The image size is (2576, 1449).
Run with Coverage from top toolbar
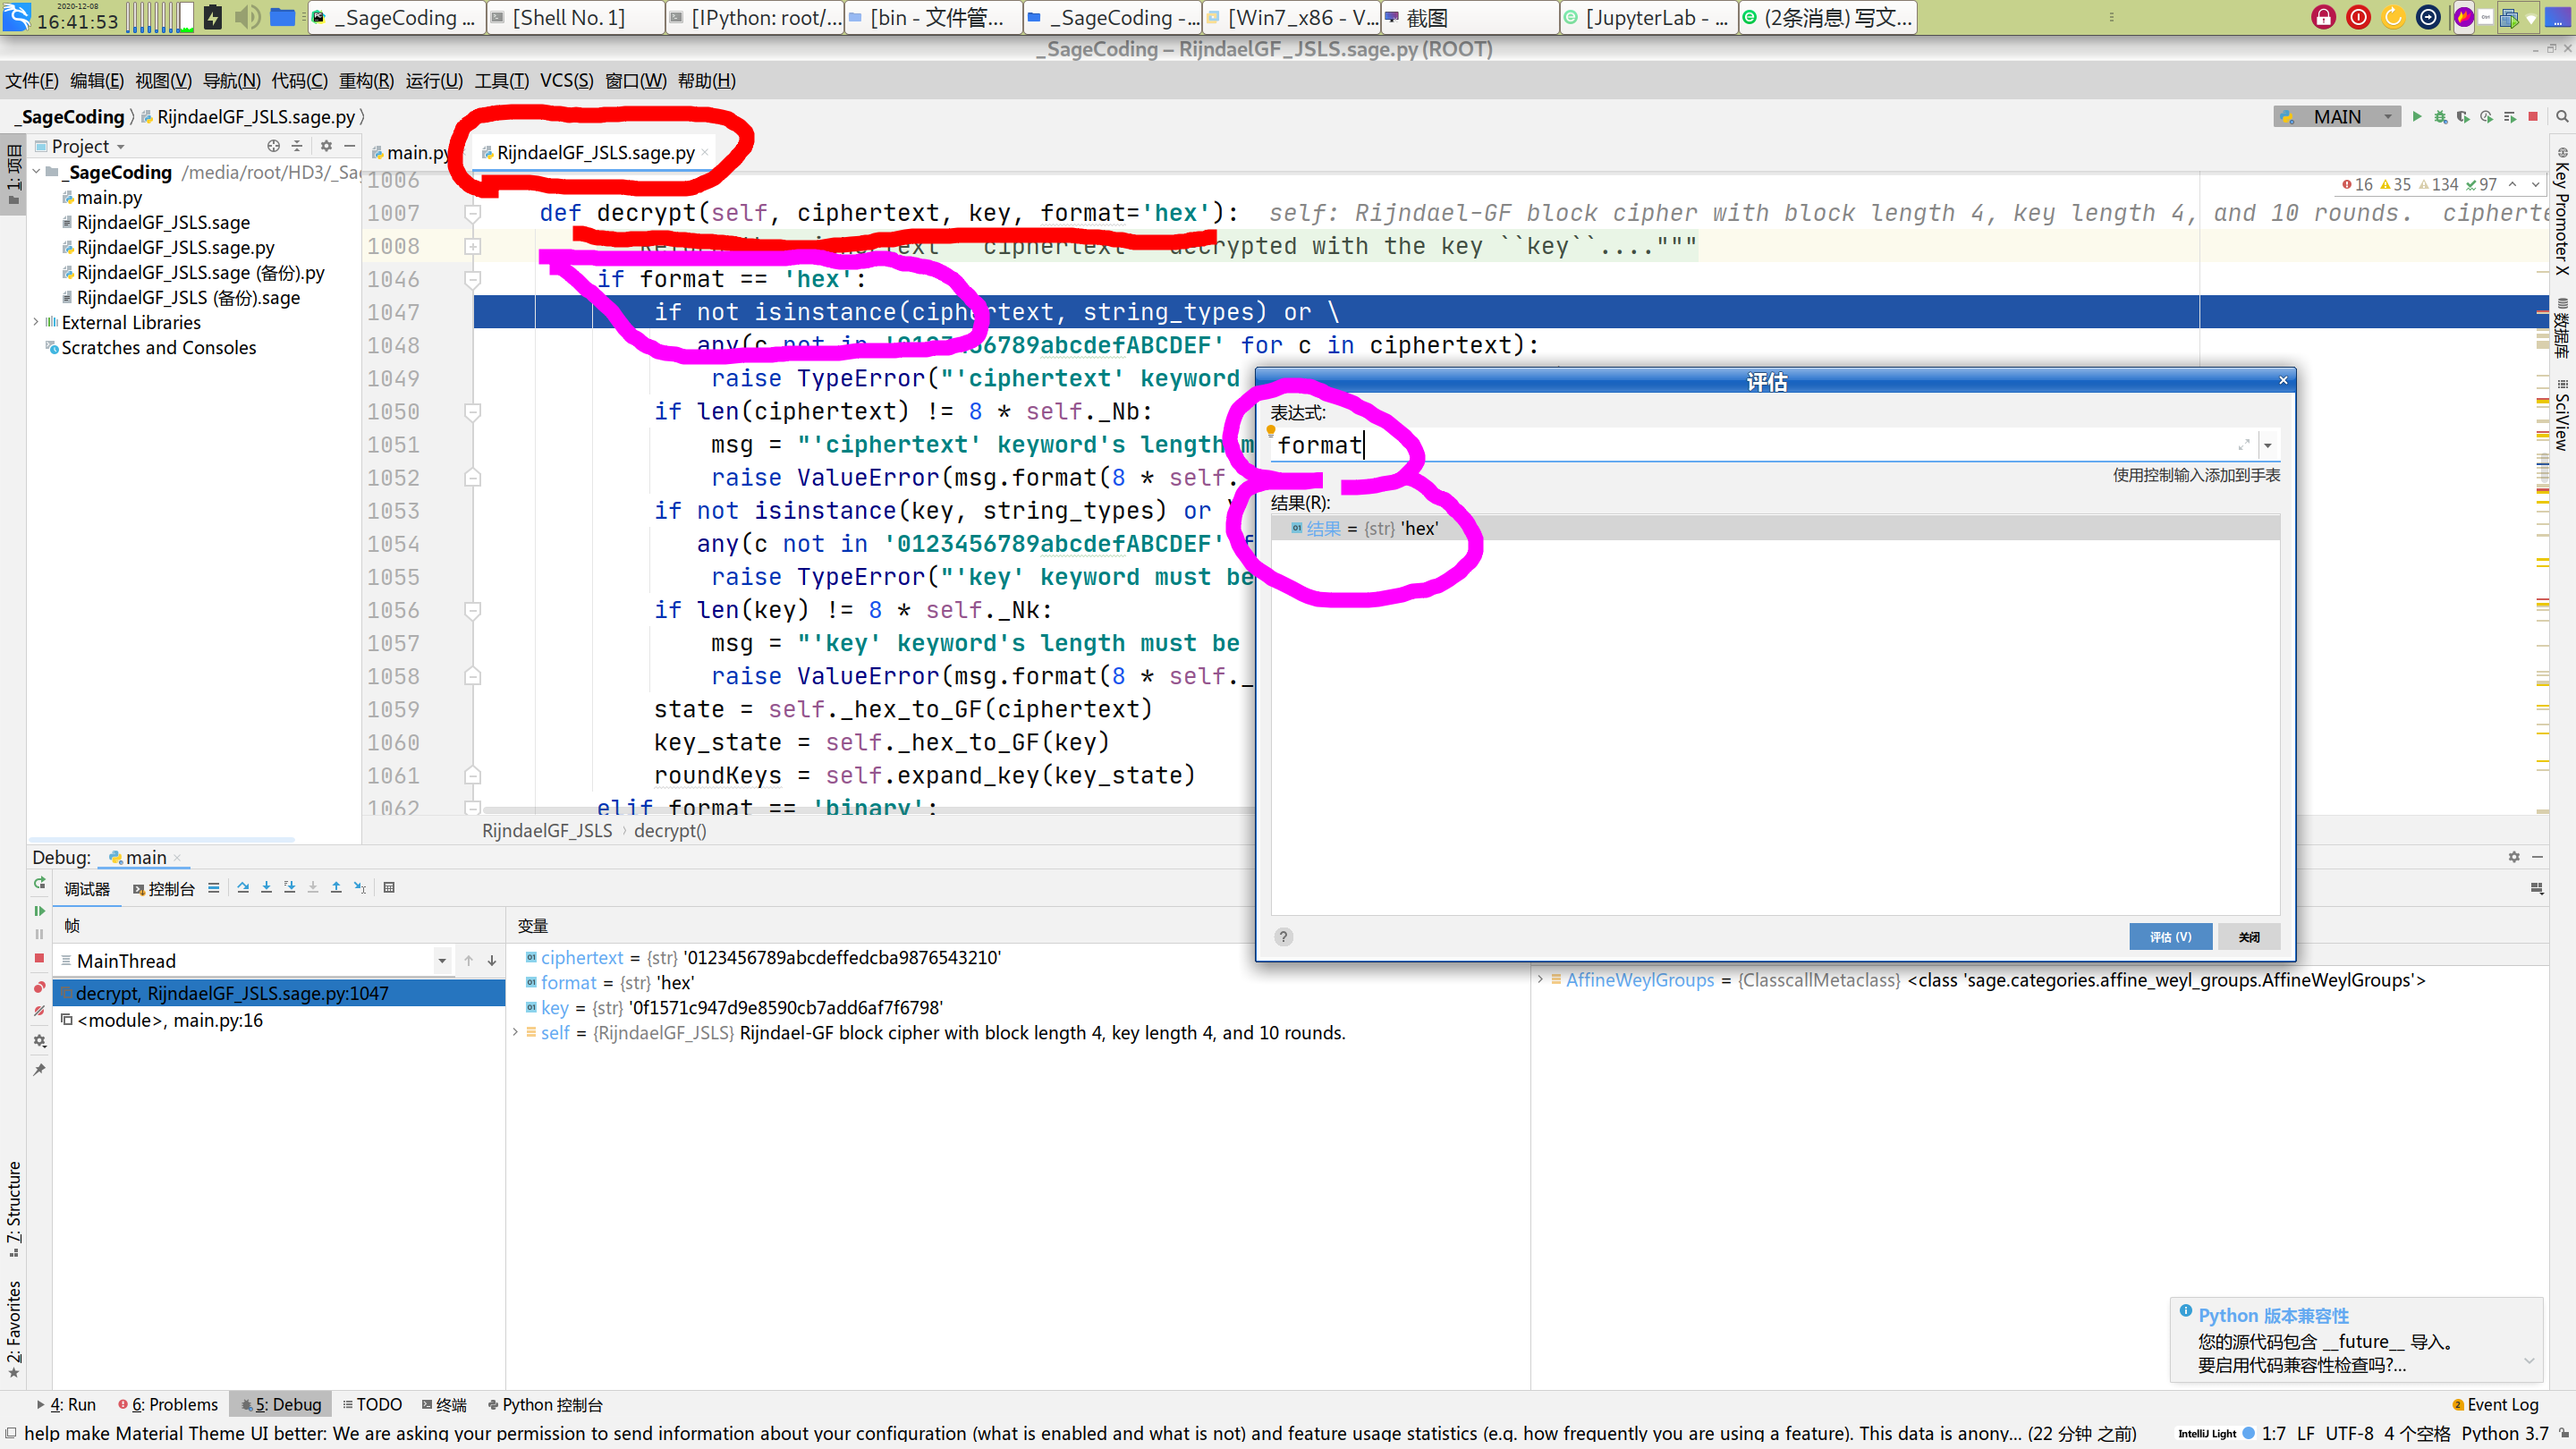(2463, 117)
